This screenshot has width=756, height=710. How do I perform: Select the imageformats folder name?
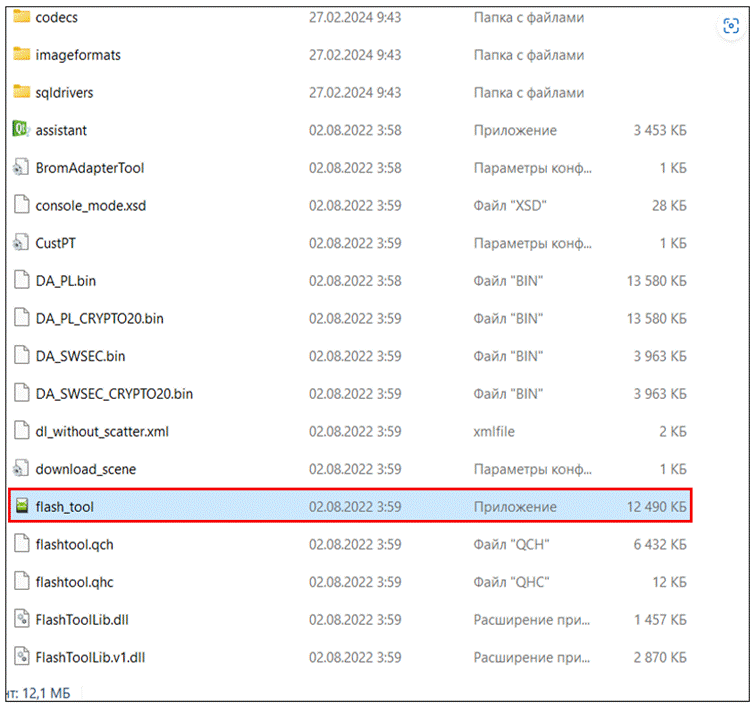78,55
